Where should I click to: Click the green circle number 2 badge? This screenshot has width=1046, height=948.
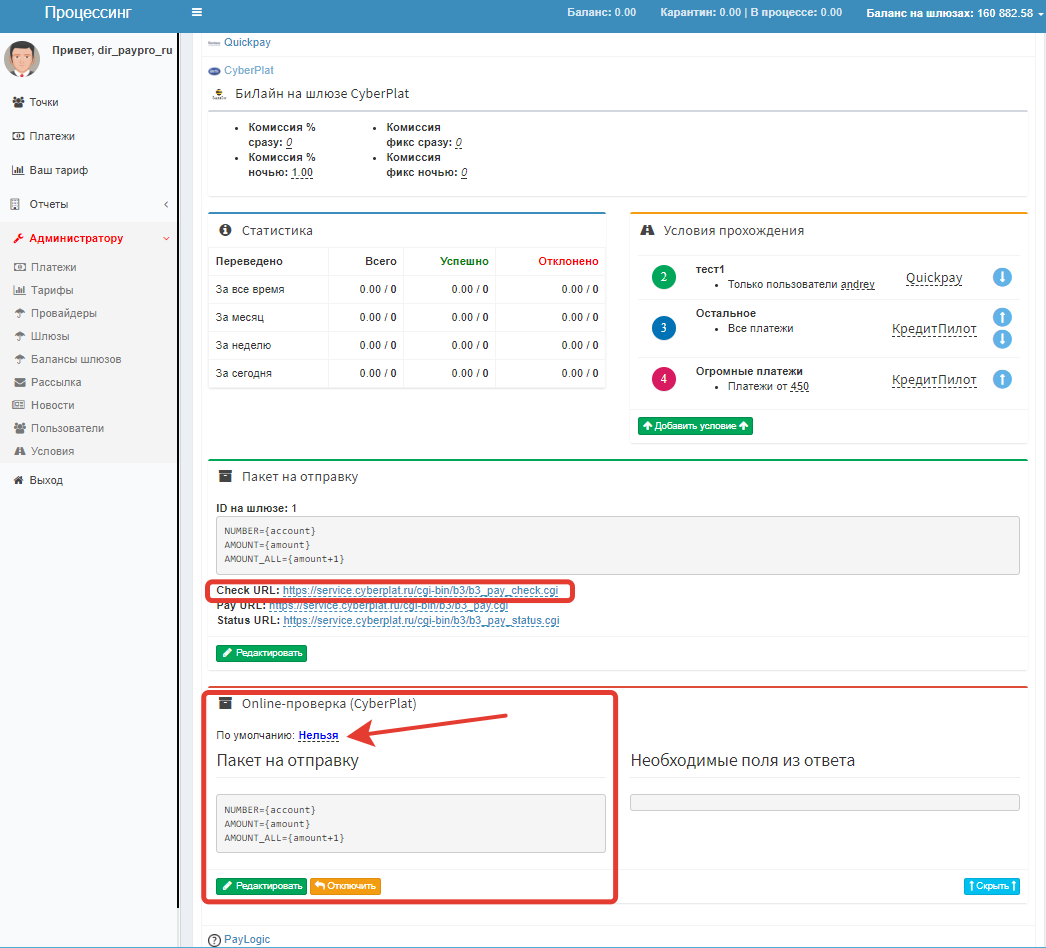tap(664, 277)
